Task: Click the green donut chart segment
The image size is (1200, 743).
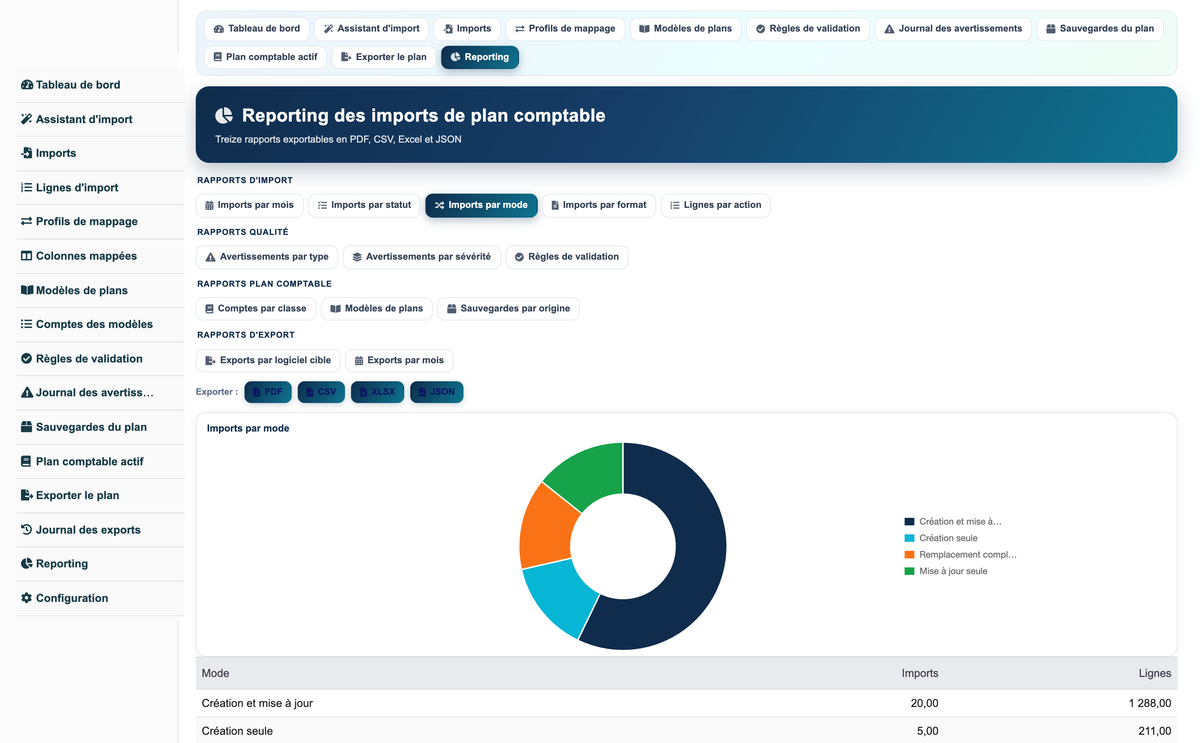Action: [x=591, y=476]
